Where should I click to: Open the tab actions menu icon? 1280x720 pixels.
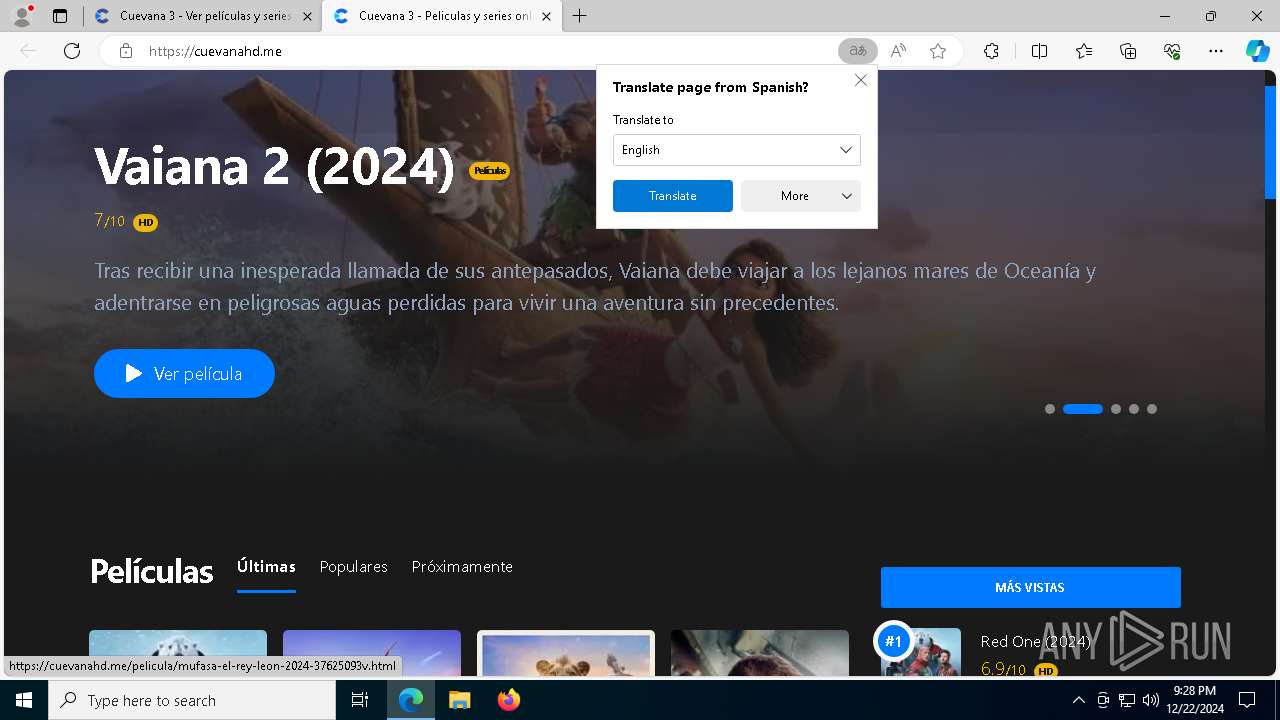pos(60,16)
